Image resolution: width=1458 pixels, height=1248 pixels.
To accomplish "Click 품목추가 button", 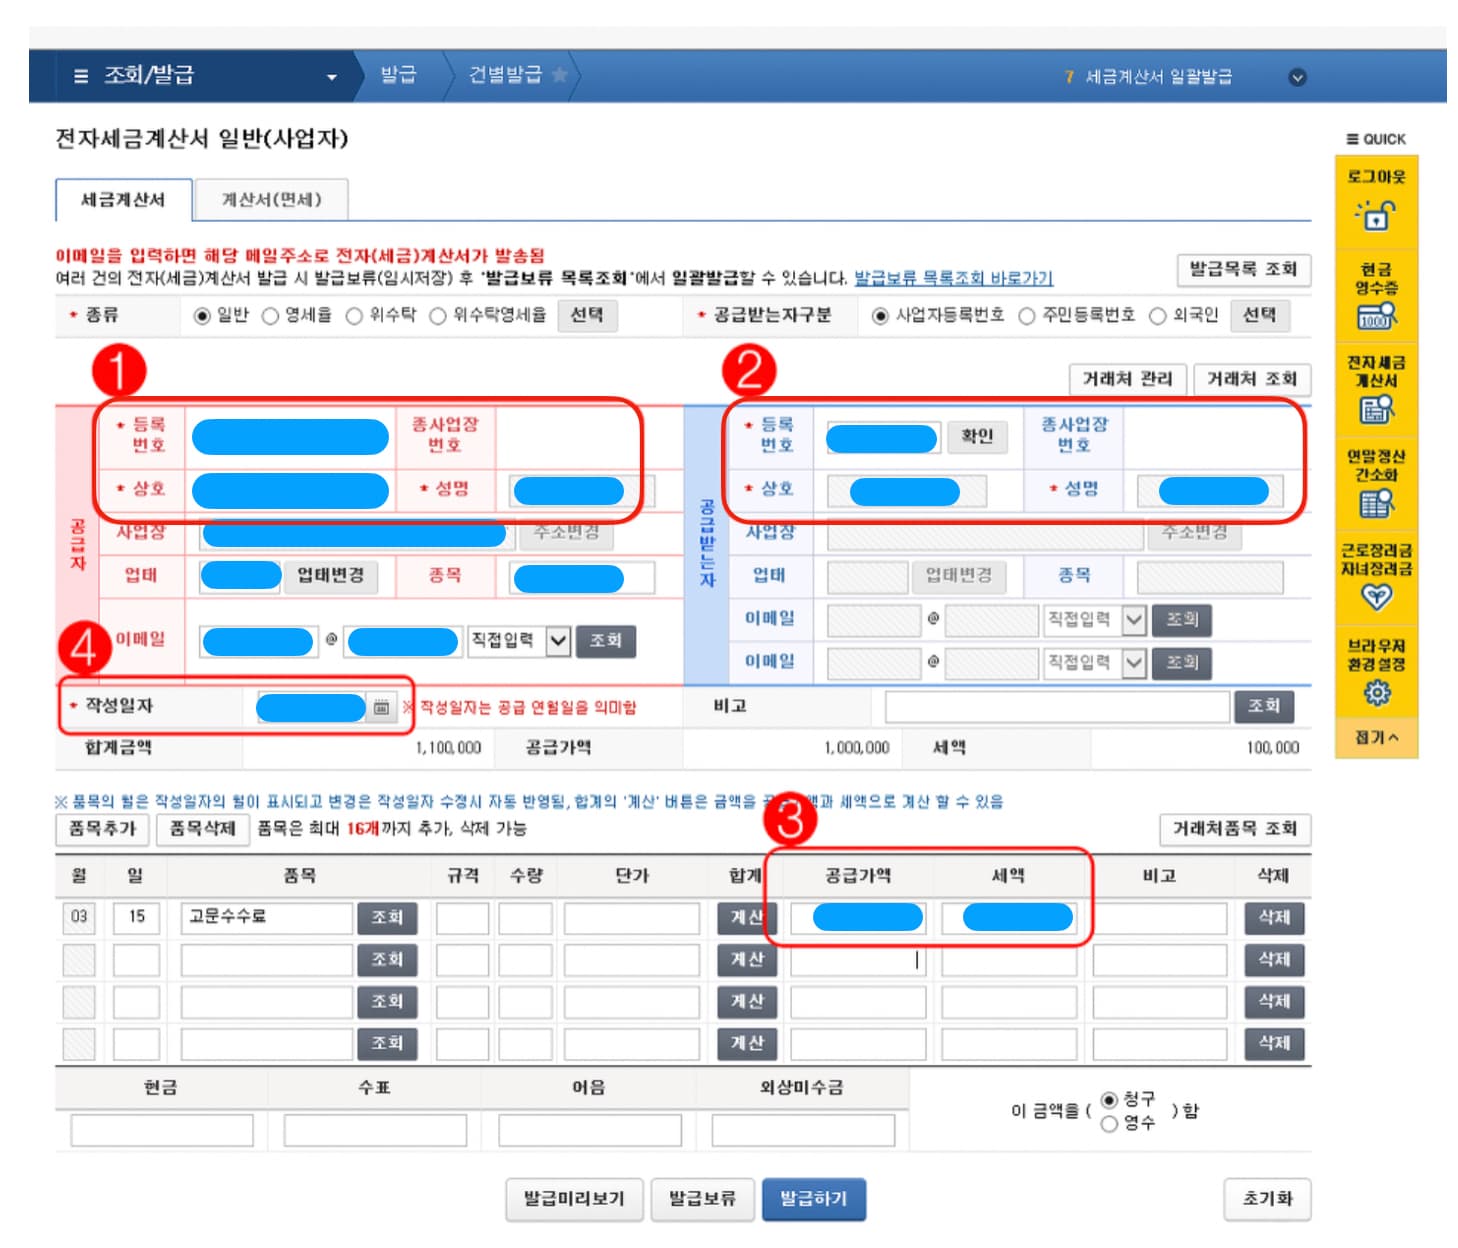I will [102, 829].
